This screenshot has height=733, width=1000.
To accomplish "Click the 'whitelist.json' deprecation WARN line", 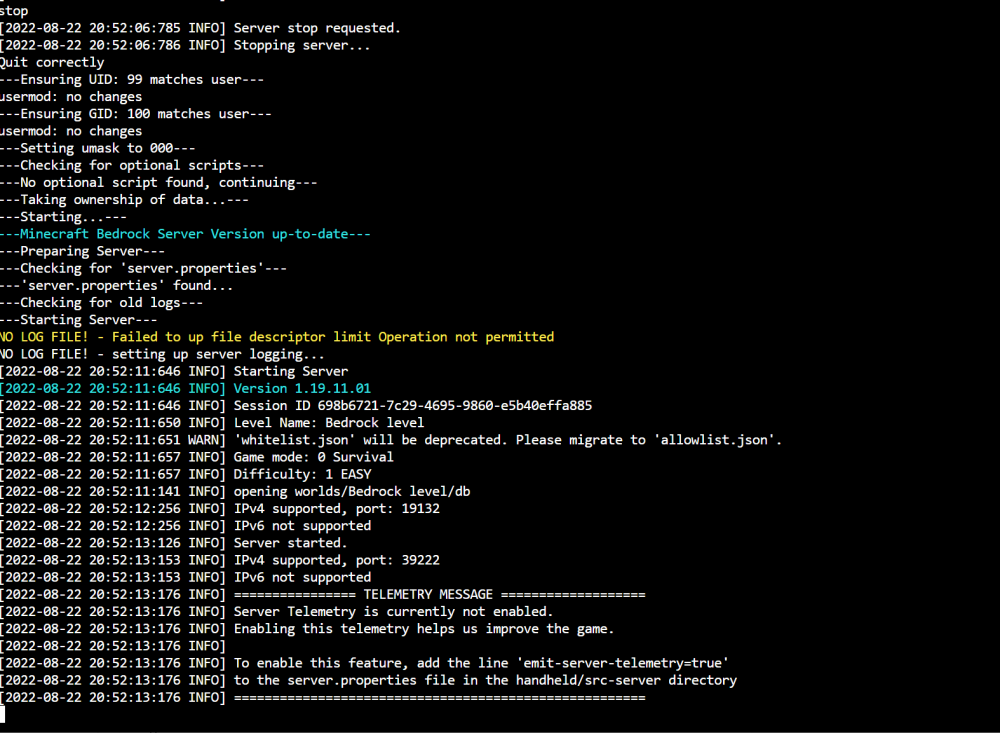I will [x=391, y=440].
